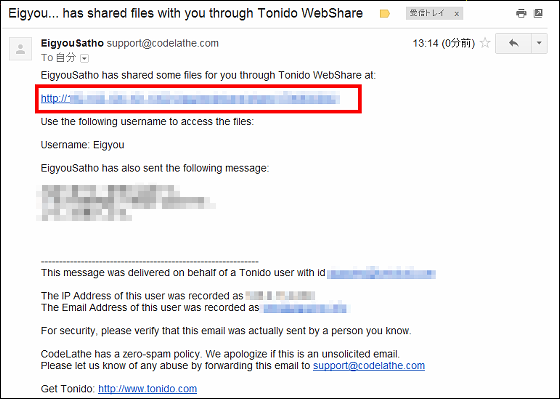Expand recipient details arrow next to To

point(84,58)
